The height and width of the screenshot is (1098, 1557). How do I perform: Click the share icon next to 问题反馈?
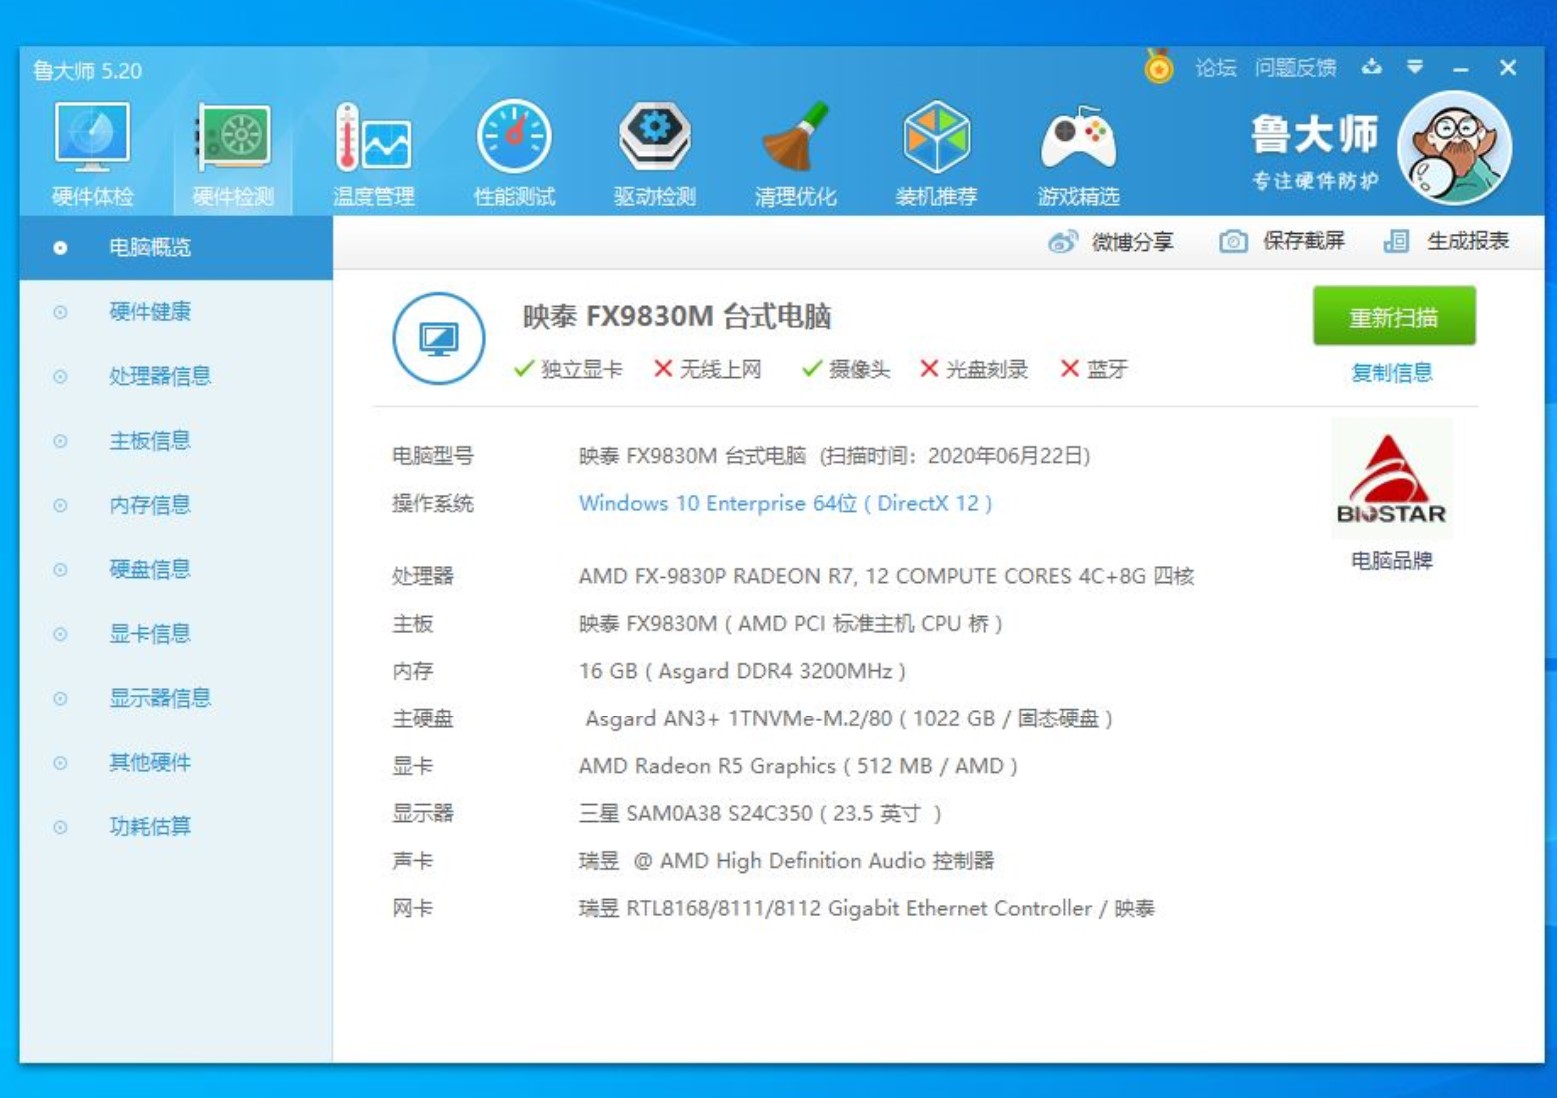point(1372,67)
